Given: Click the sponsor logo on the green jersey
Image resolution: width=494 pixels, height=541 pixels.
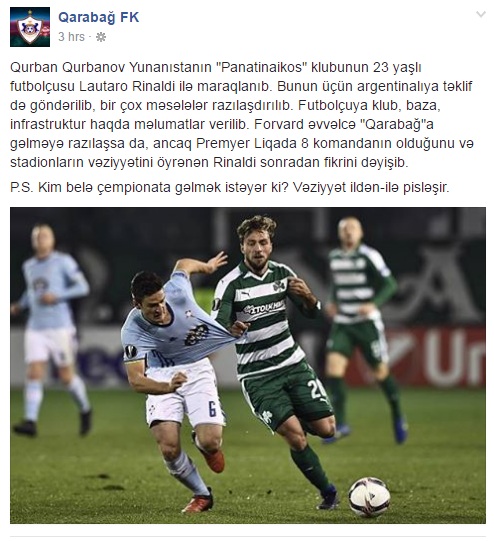Looking at the screenshot, I should pyautogui.click(x=264, y=307).
